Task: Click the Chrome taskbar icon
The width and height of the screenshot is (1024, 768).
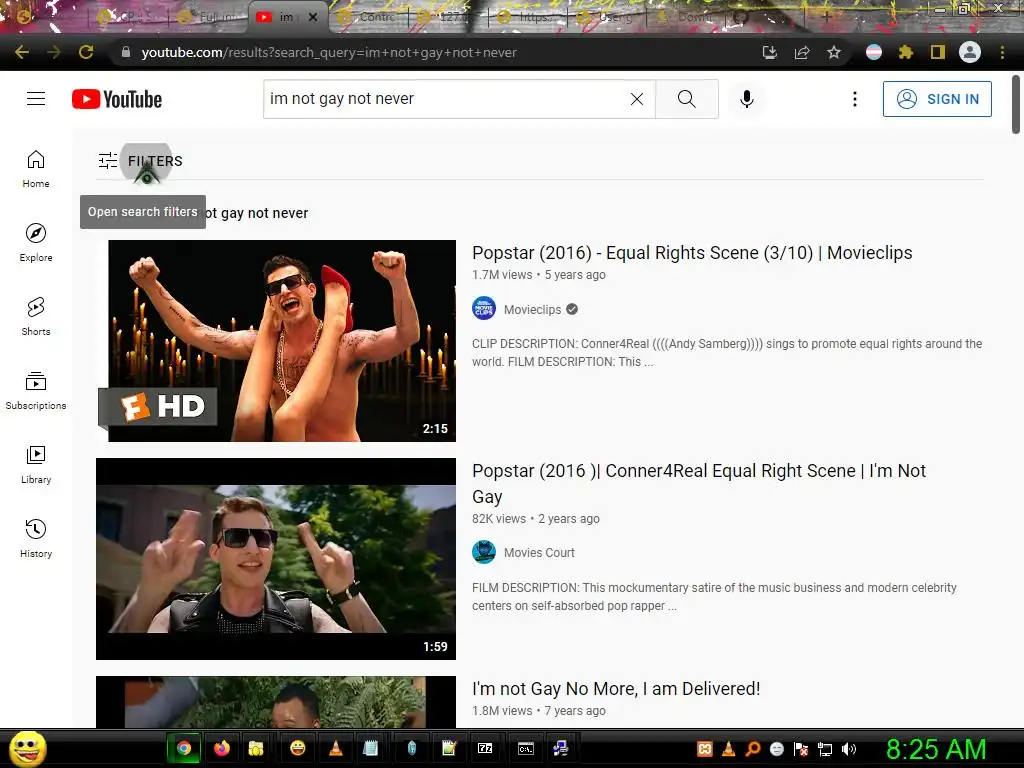Action: [x=184, y=748]
